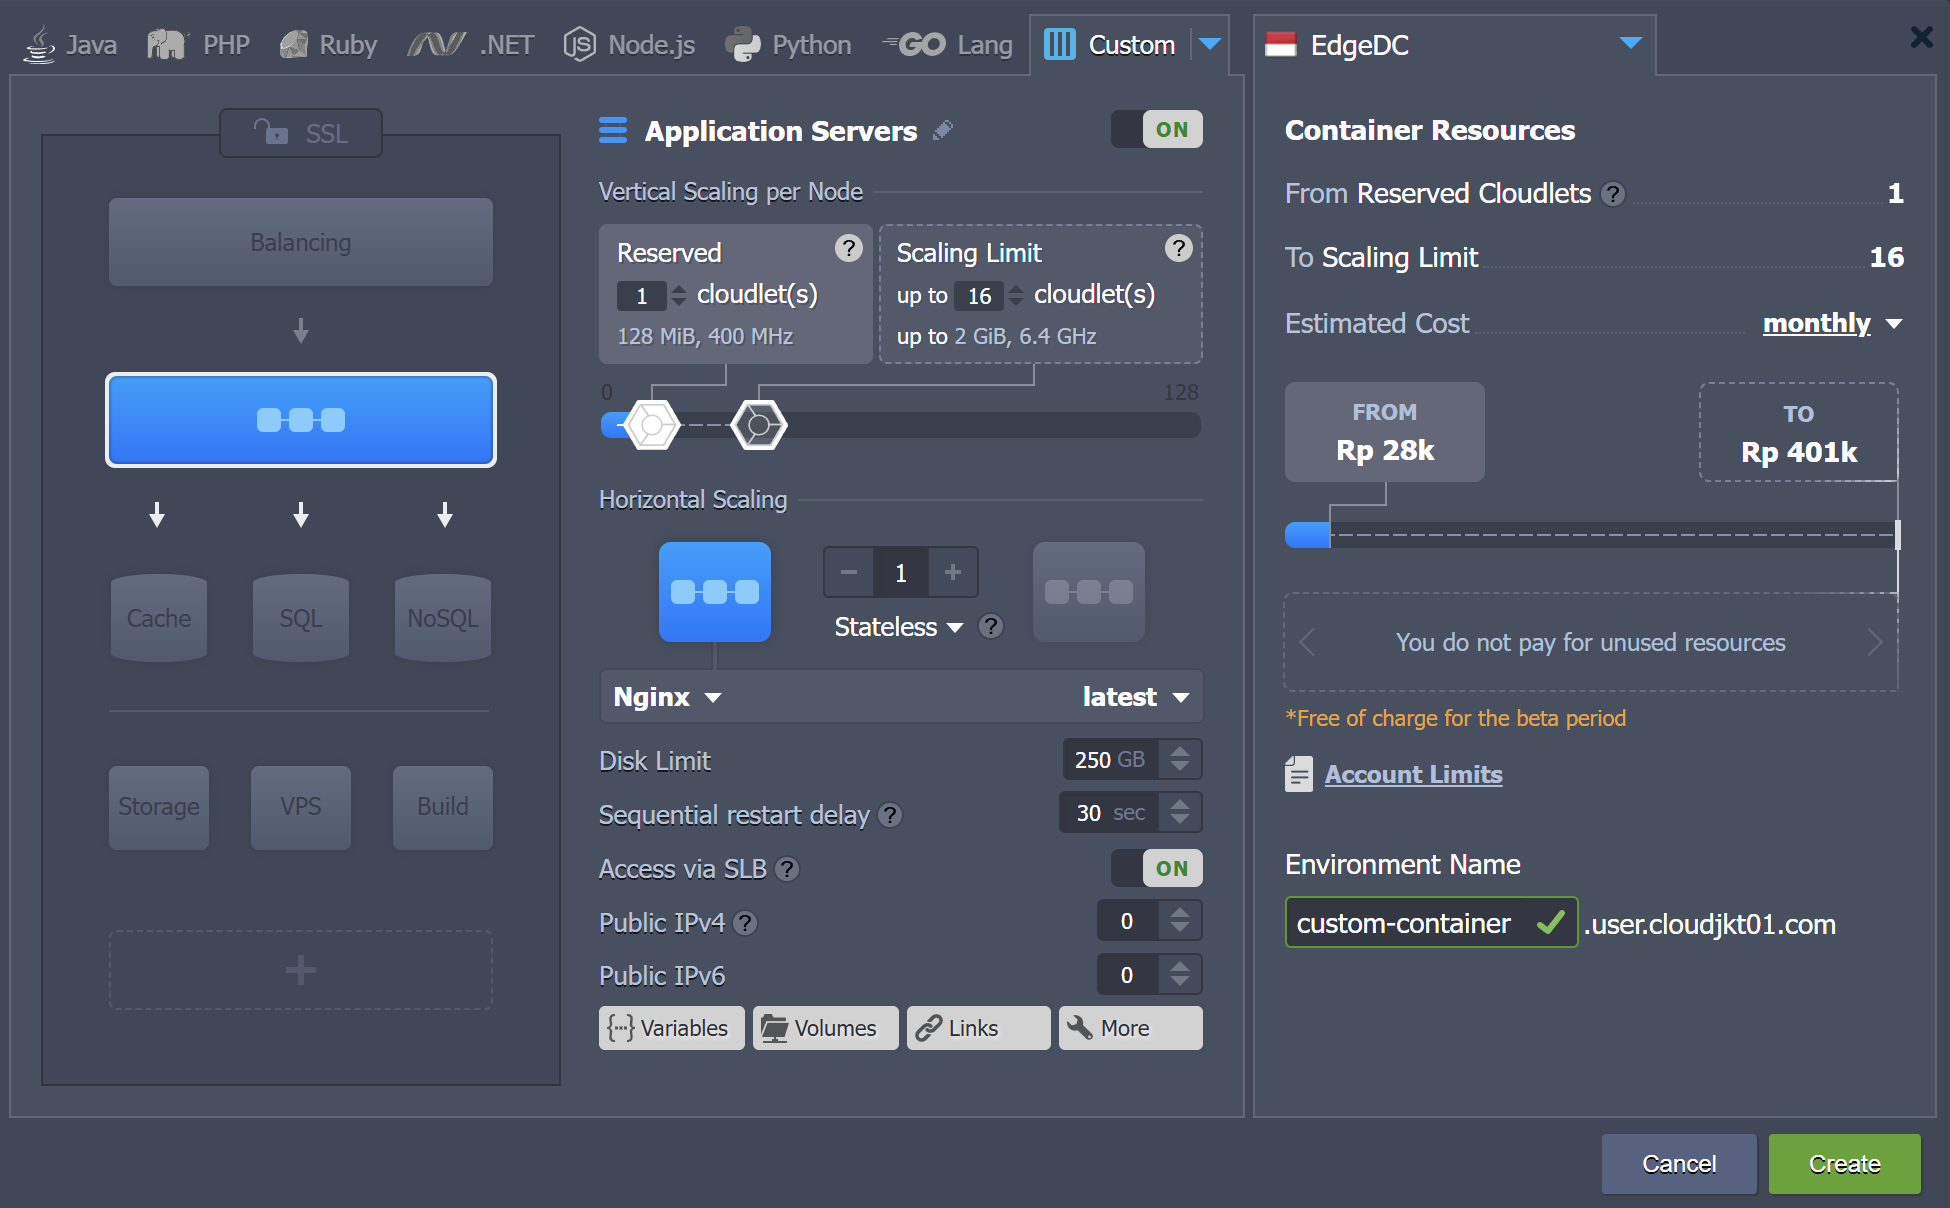This screenshot has height=1208, width=1950.
Task: Open the Nginx server dropdown
Action: [667, 697]
